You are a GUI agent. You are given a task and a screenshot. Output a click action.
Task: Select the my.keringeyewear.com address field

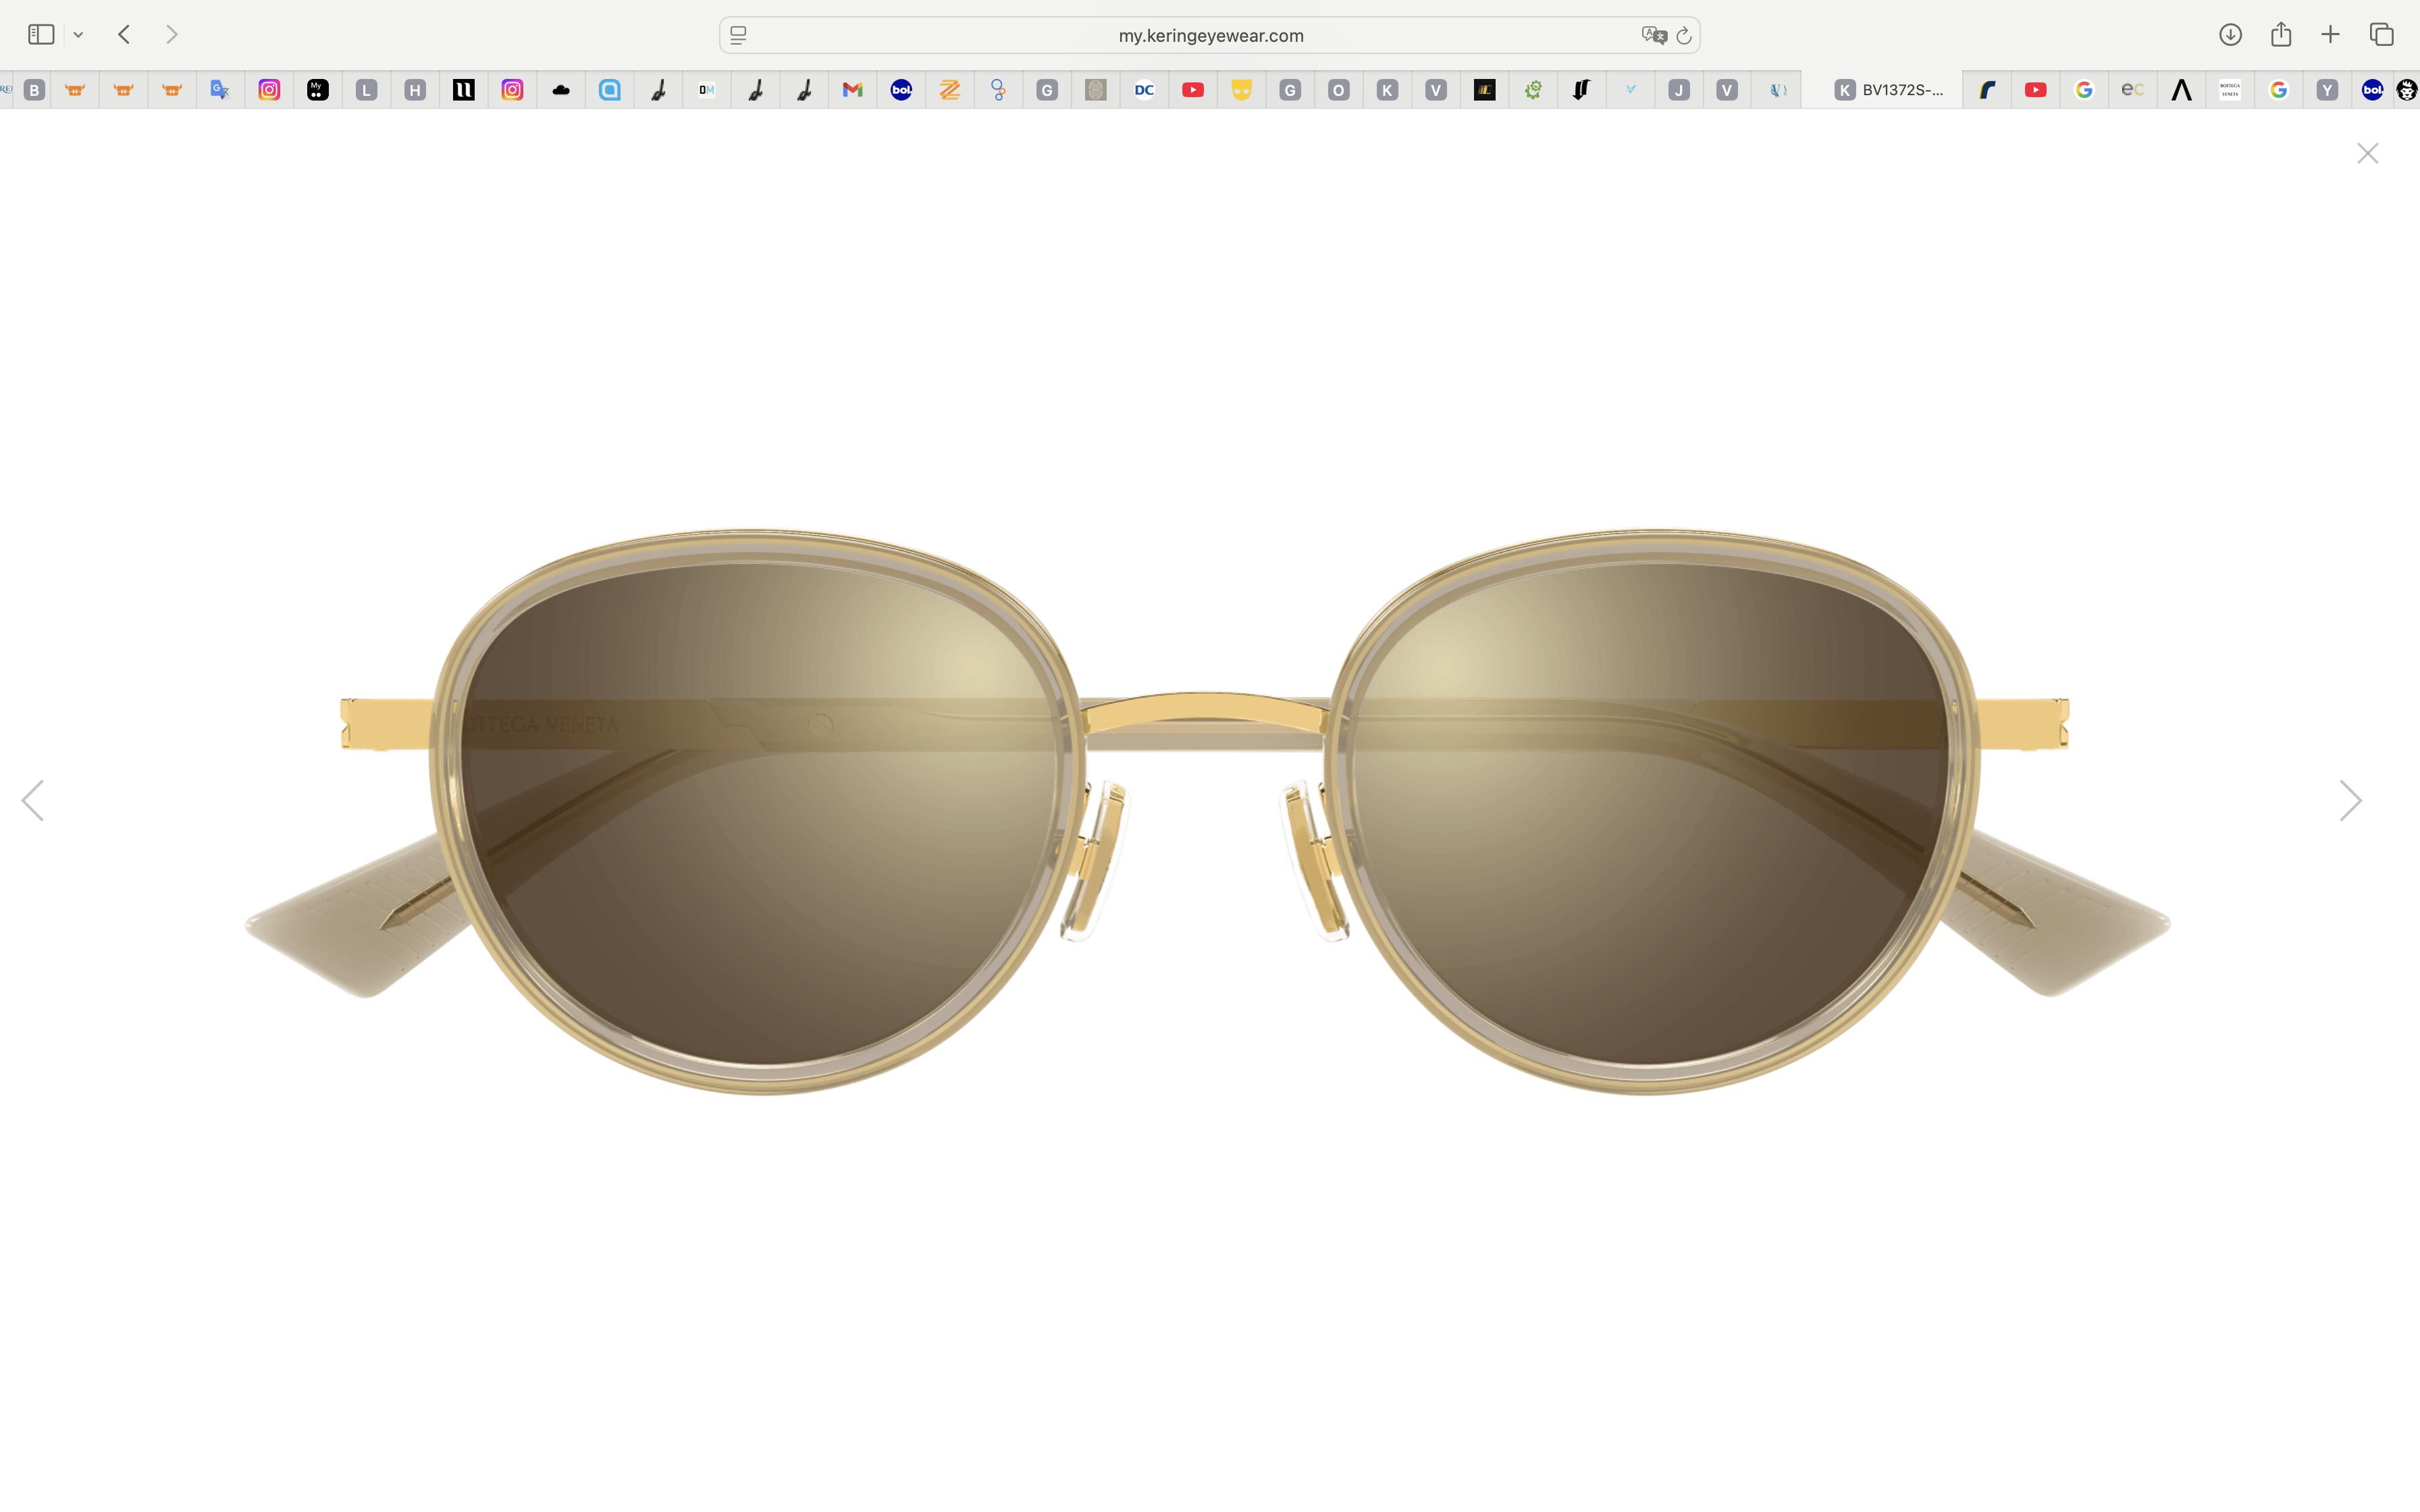pos(1209,34)
